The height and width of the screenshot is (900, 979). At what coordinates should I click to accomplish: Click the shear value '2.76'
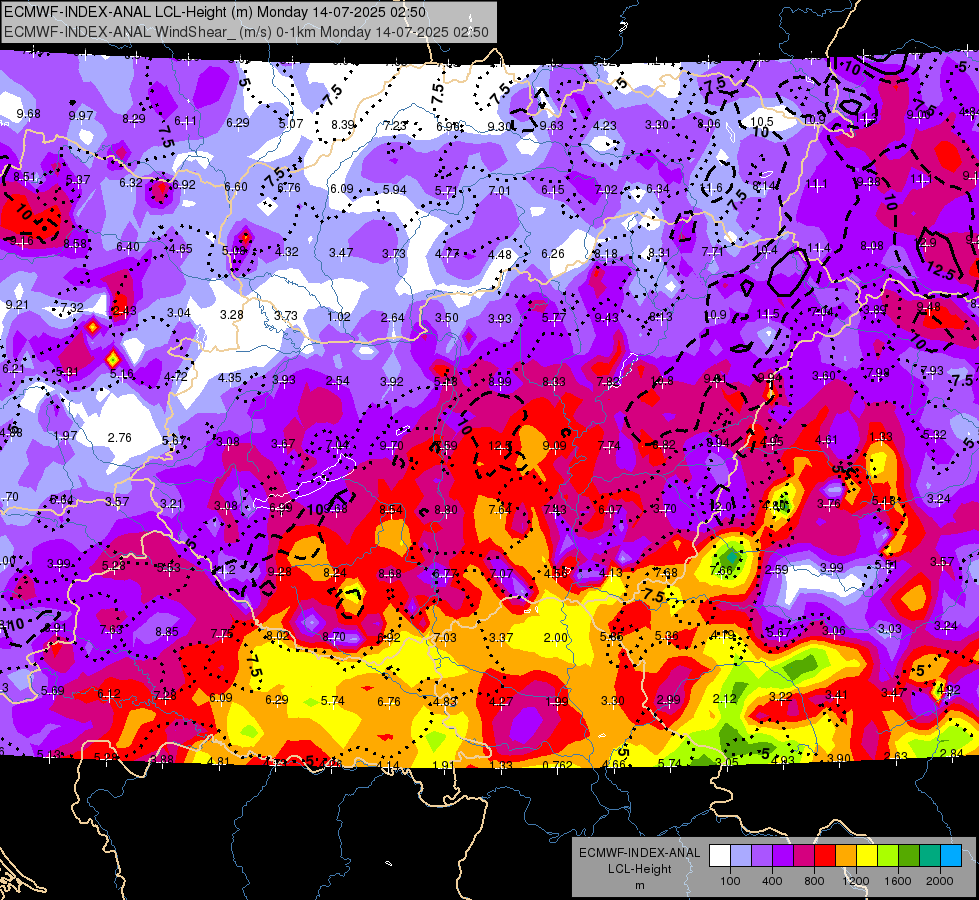tap(119, 437)
